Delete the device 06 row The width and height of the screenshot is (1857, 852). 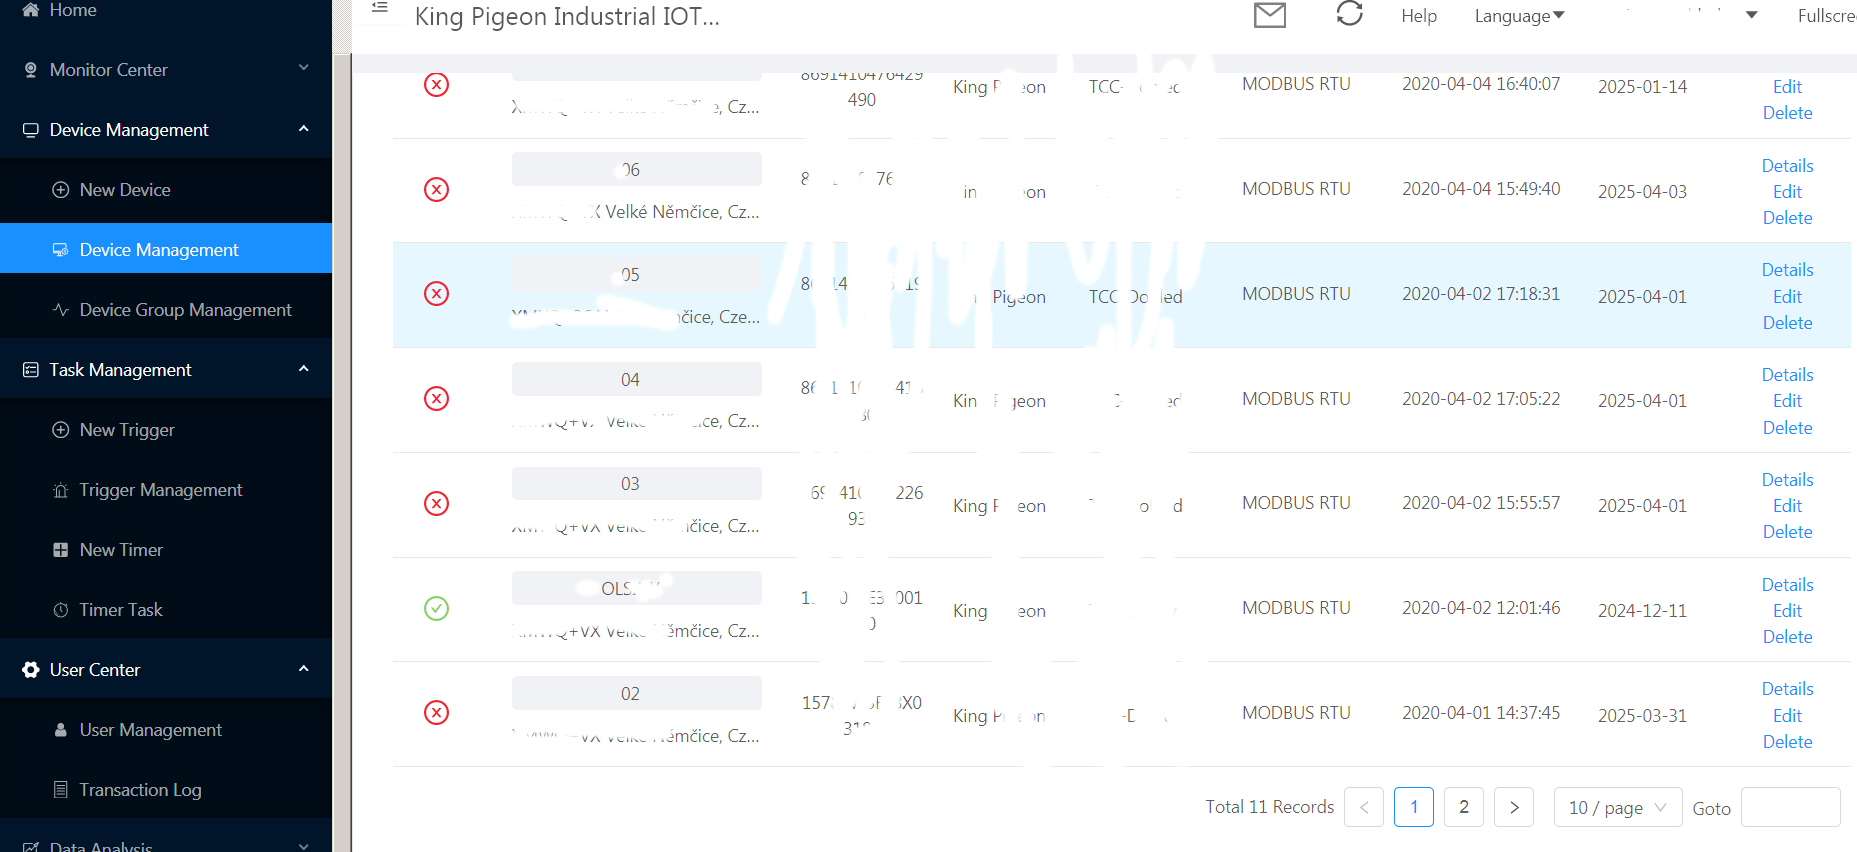coord(1787,218)
